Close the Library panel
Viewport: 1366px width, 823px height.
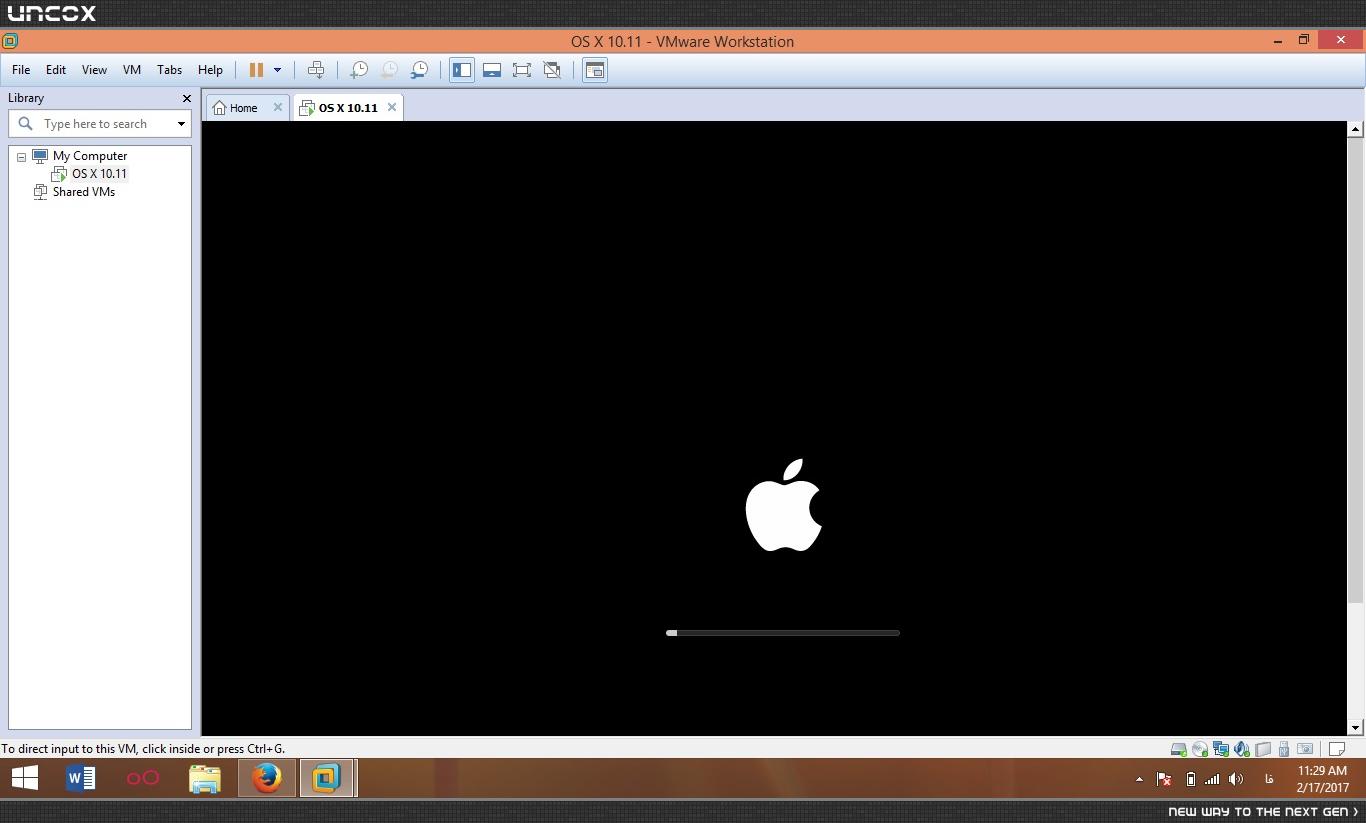[186, 98]
